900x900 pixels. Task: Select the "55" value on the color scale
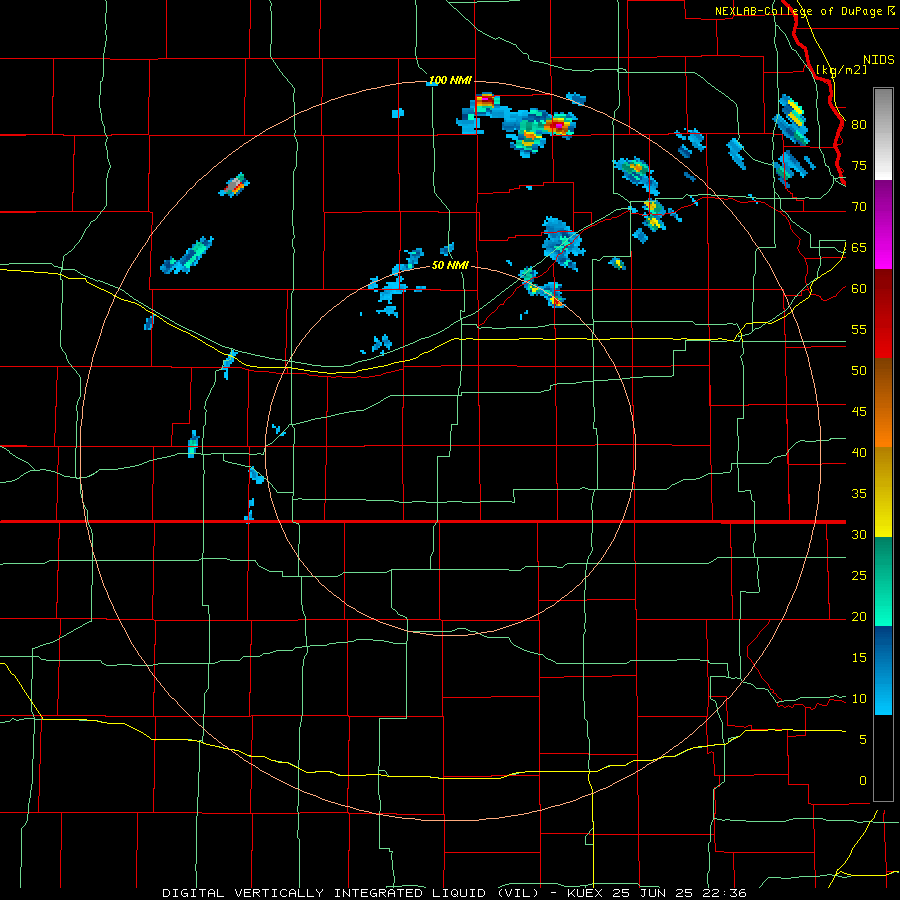(859, 329)
